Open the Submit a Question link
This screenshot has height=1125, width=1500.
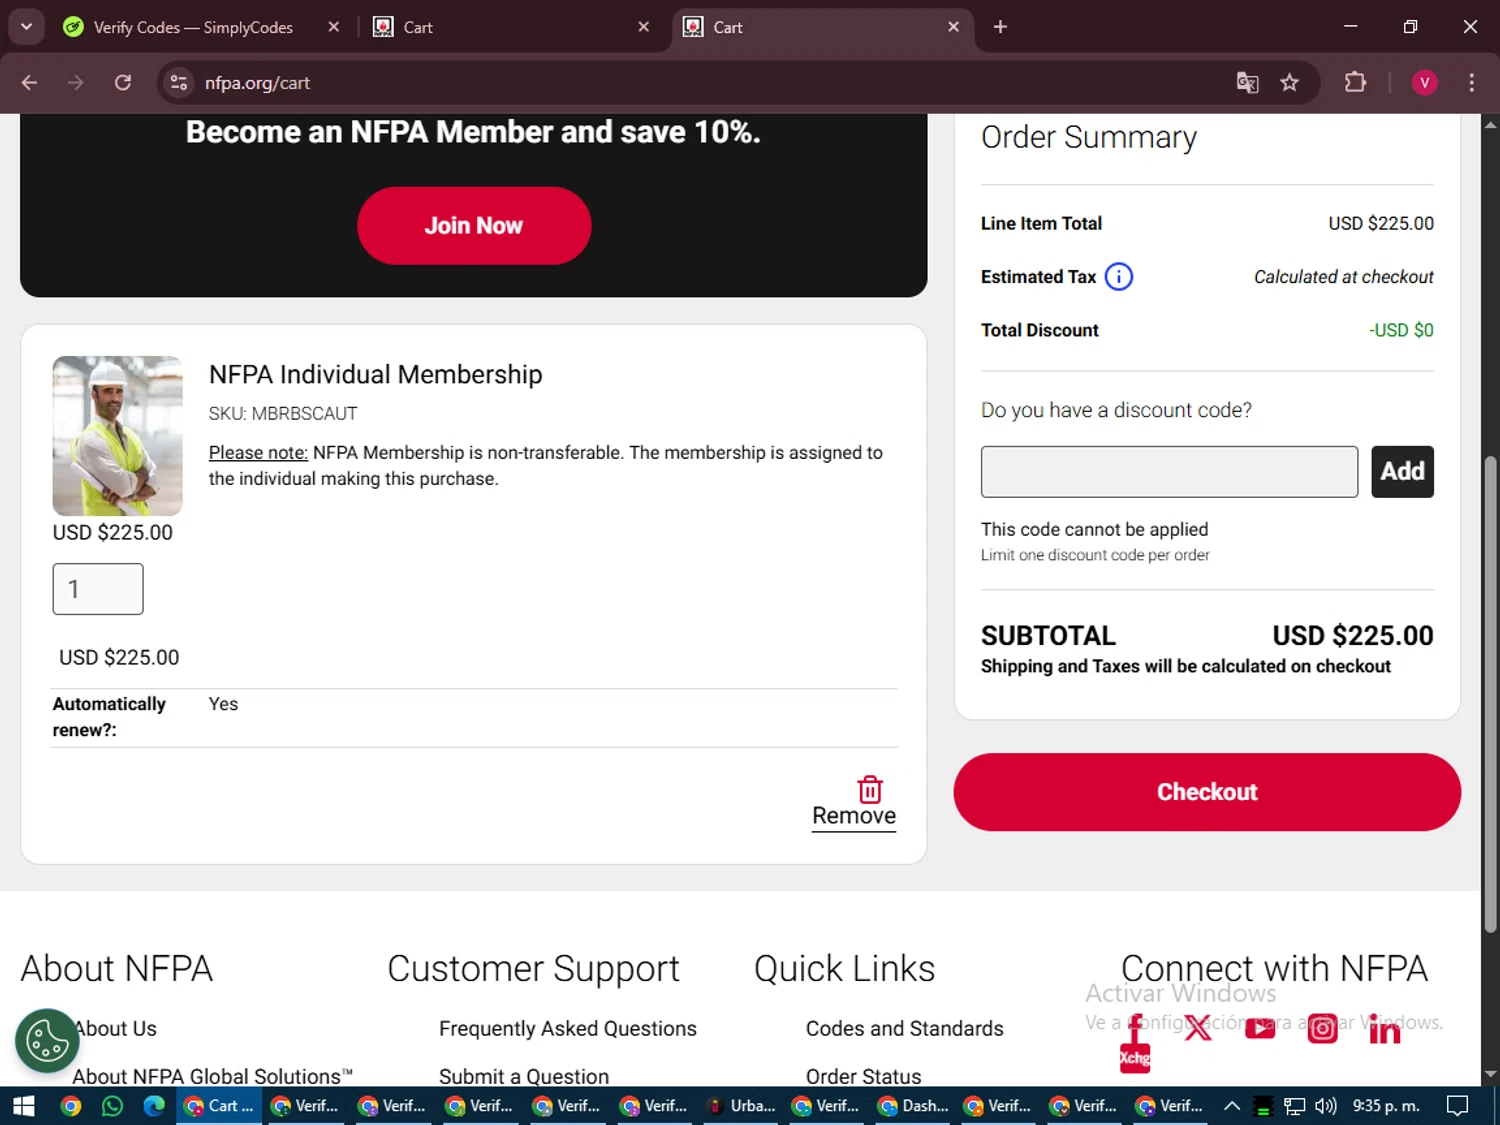(x=524, y=1076)
